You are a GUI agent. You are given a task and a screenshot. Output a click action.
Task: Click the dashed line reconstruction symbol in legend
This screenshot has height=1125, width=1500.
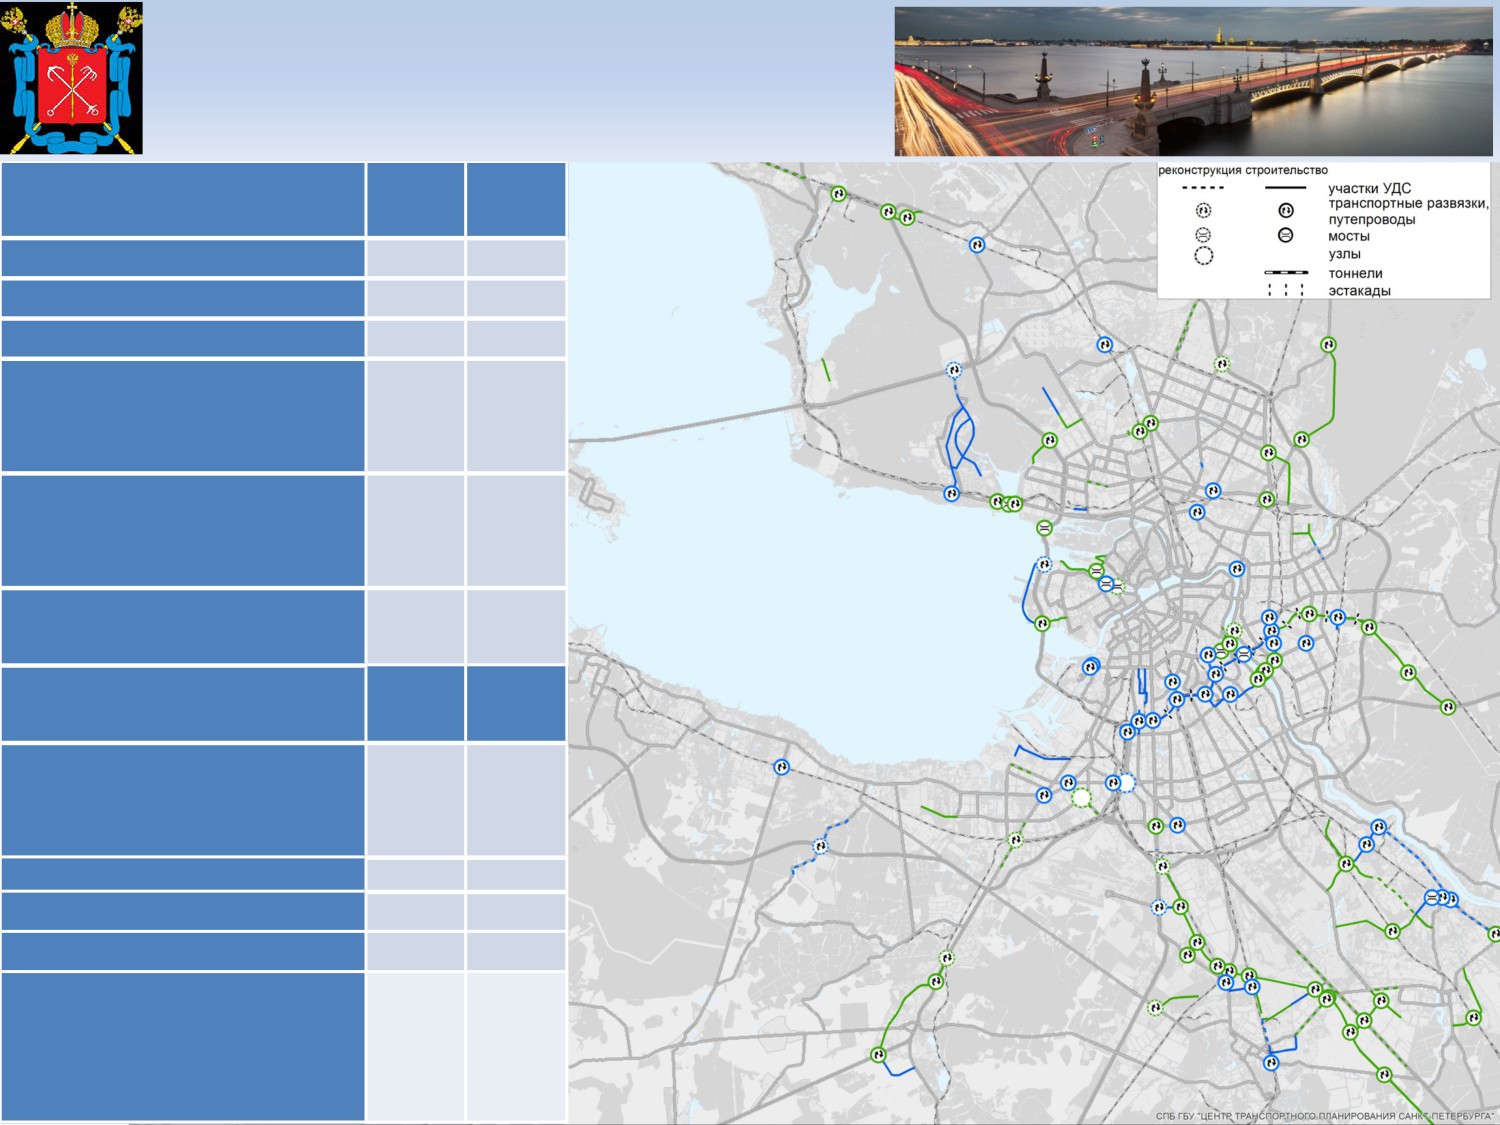pyautogui.click(x=1203, y=187)
